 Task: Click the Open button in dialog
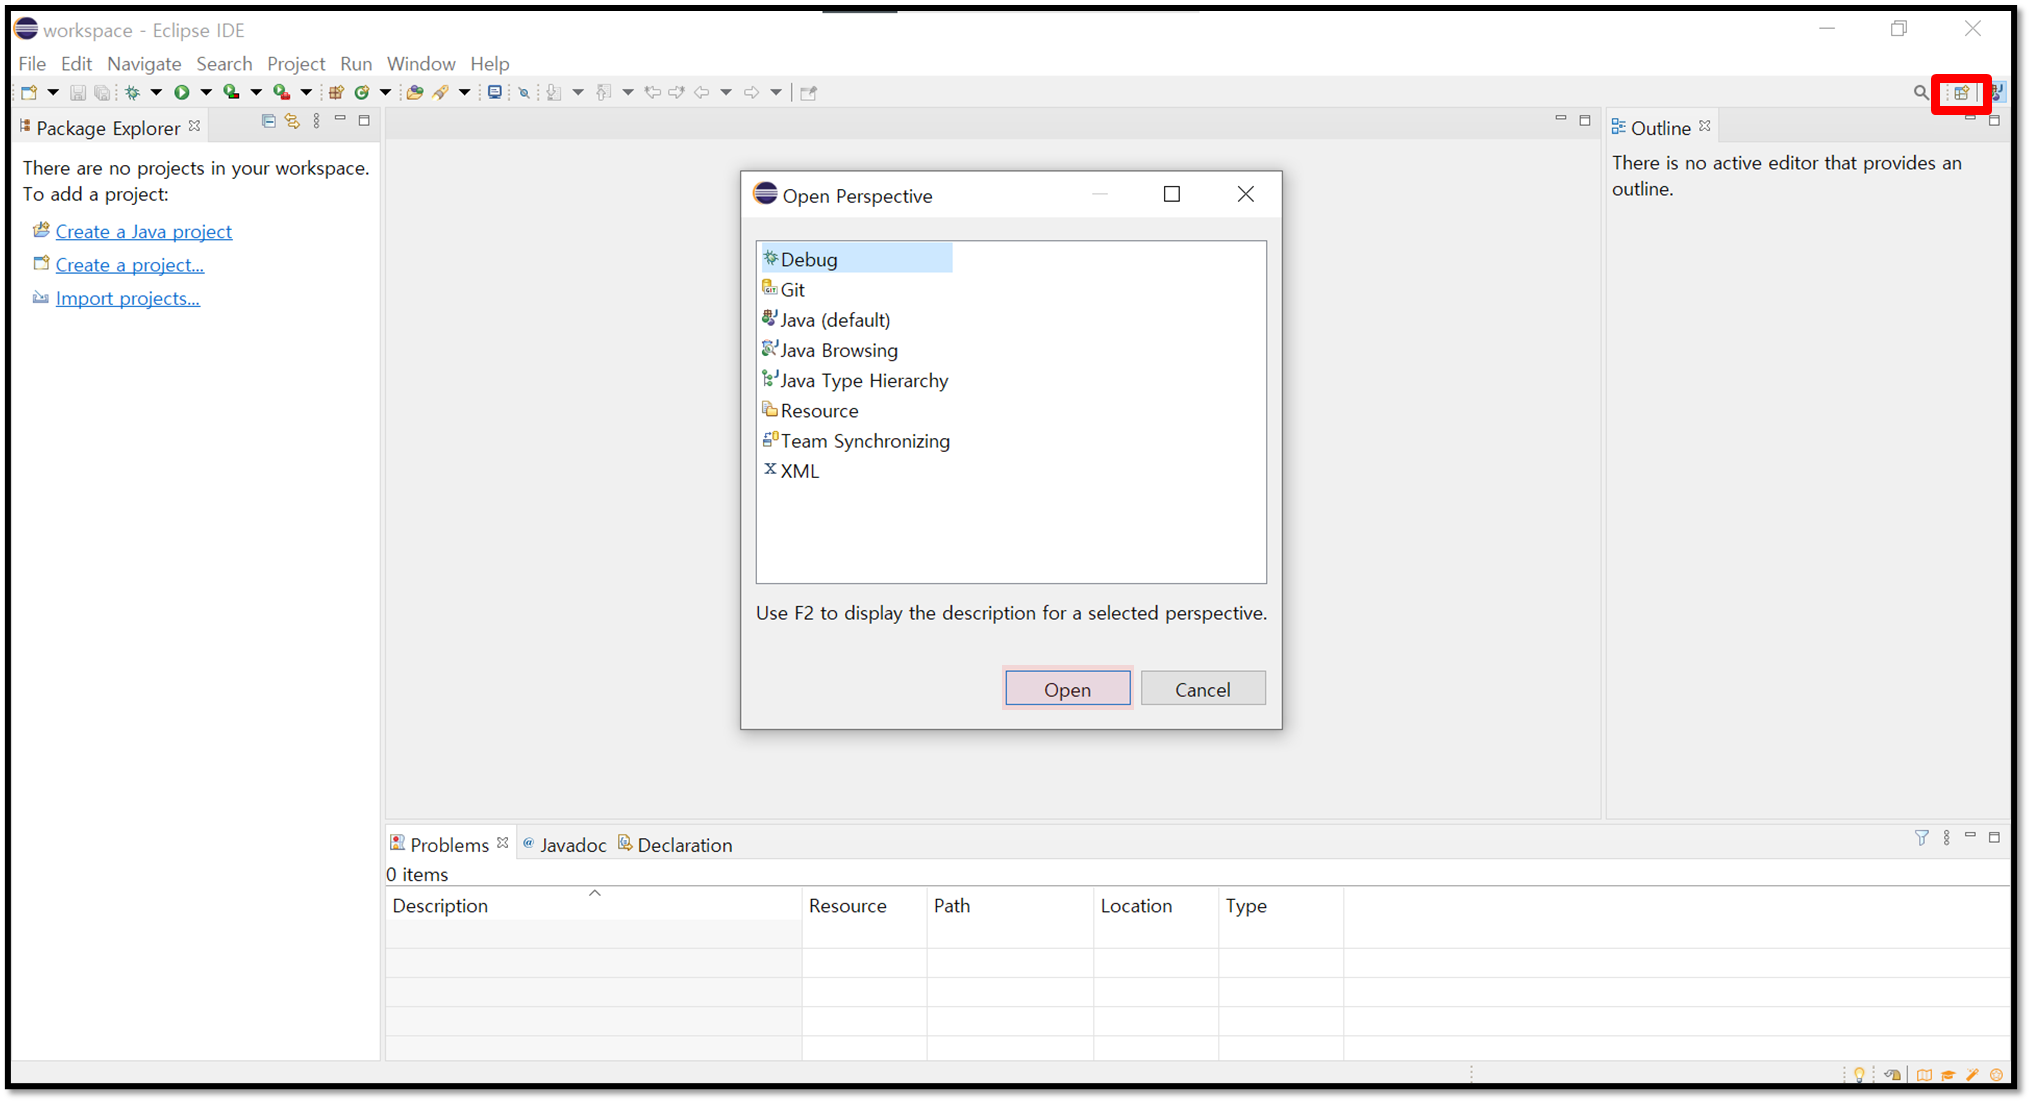[x=1067, y=689]
